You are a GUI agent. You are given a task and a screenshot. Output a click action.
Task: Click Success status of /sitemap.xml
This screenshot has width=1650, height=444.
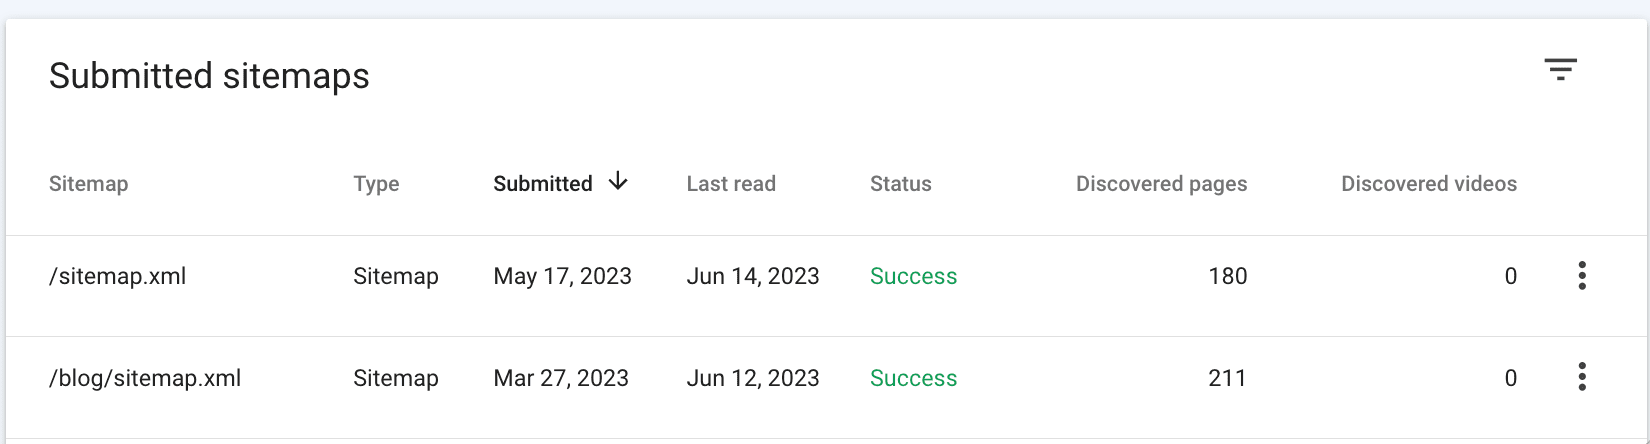914,277
